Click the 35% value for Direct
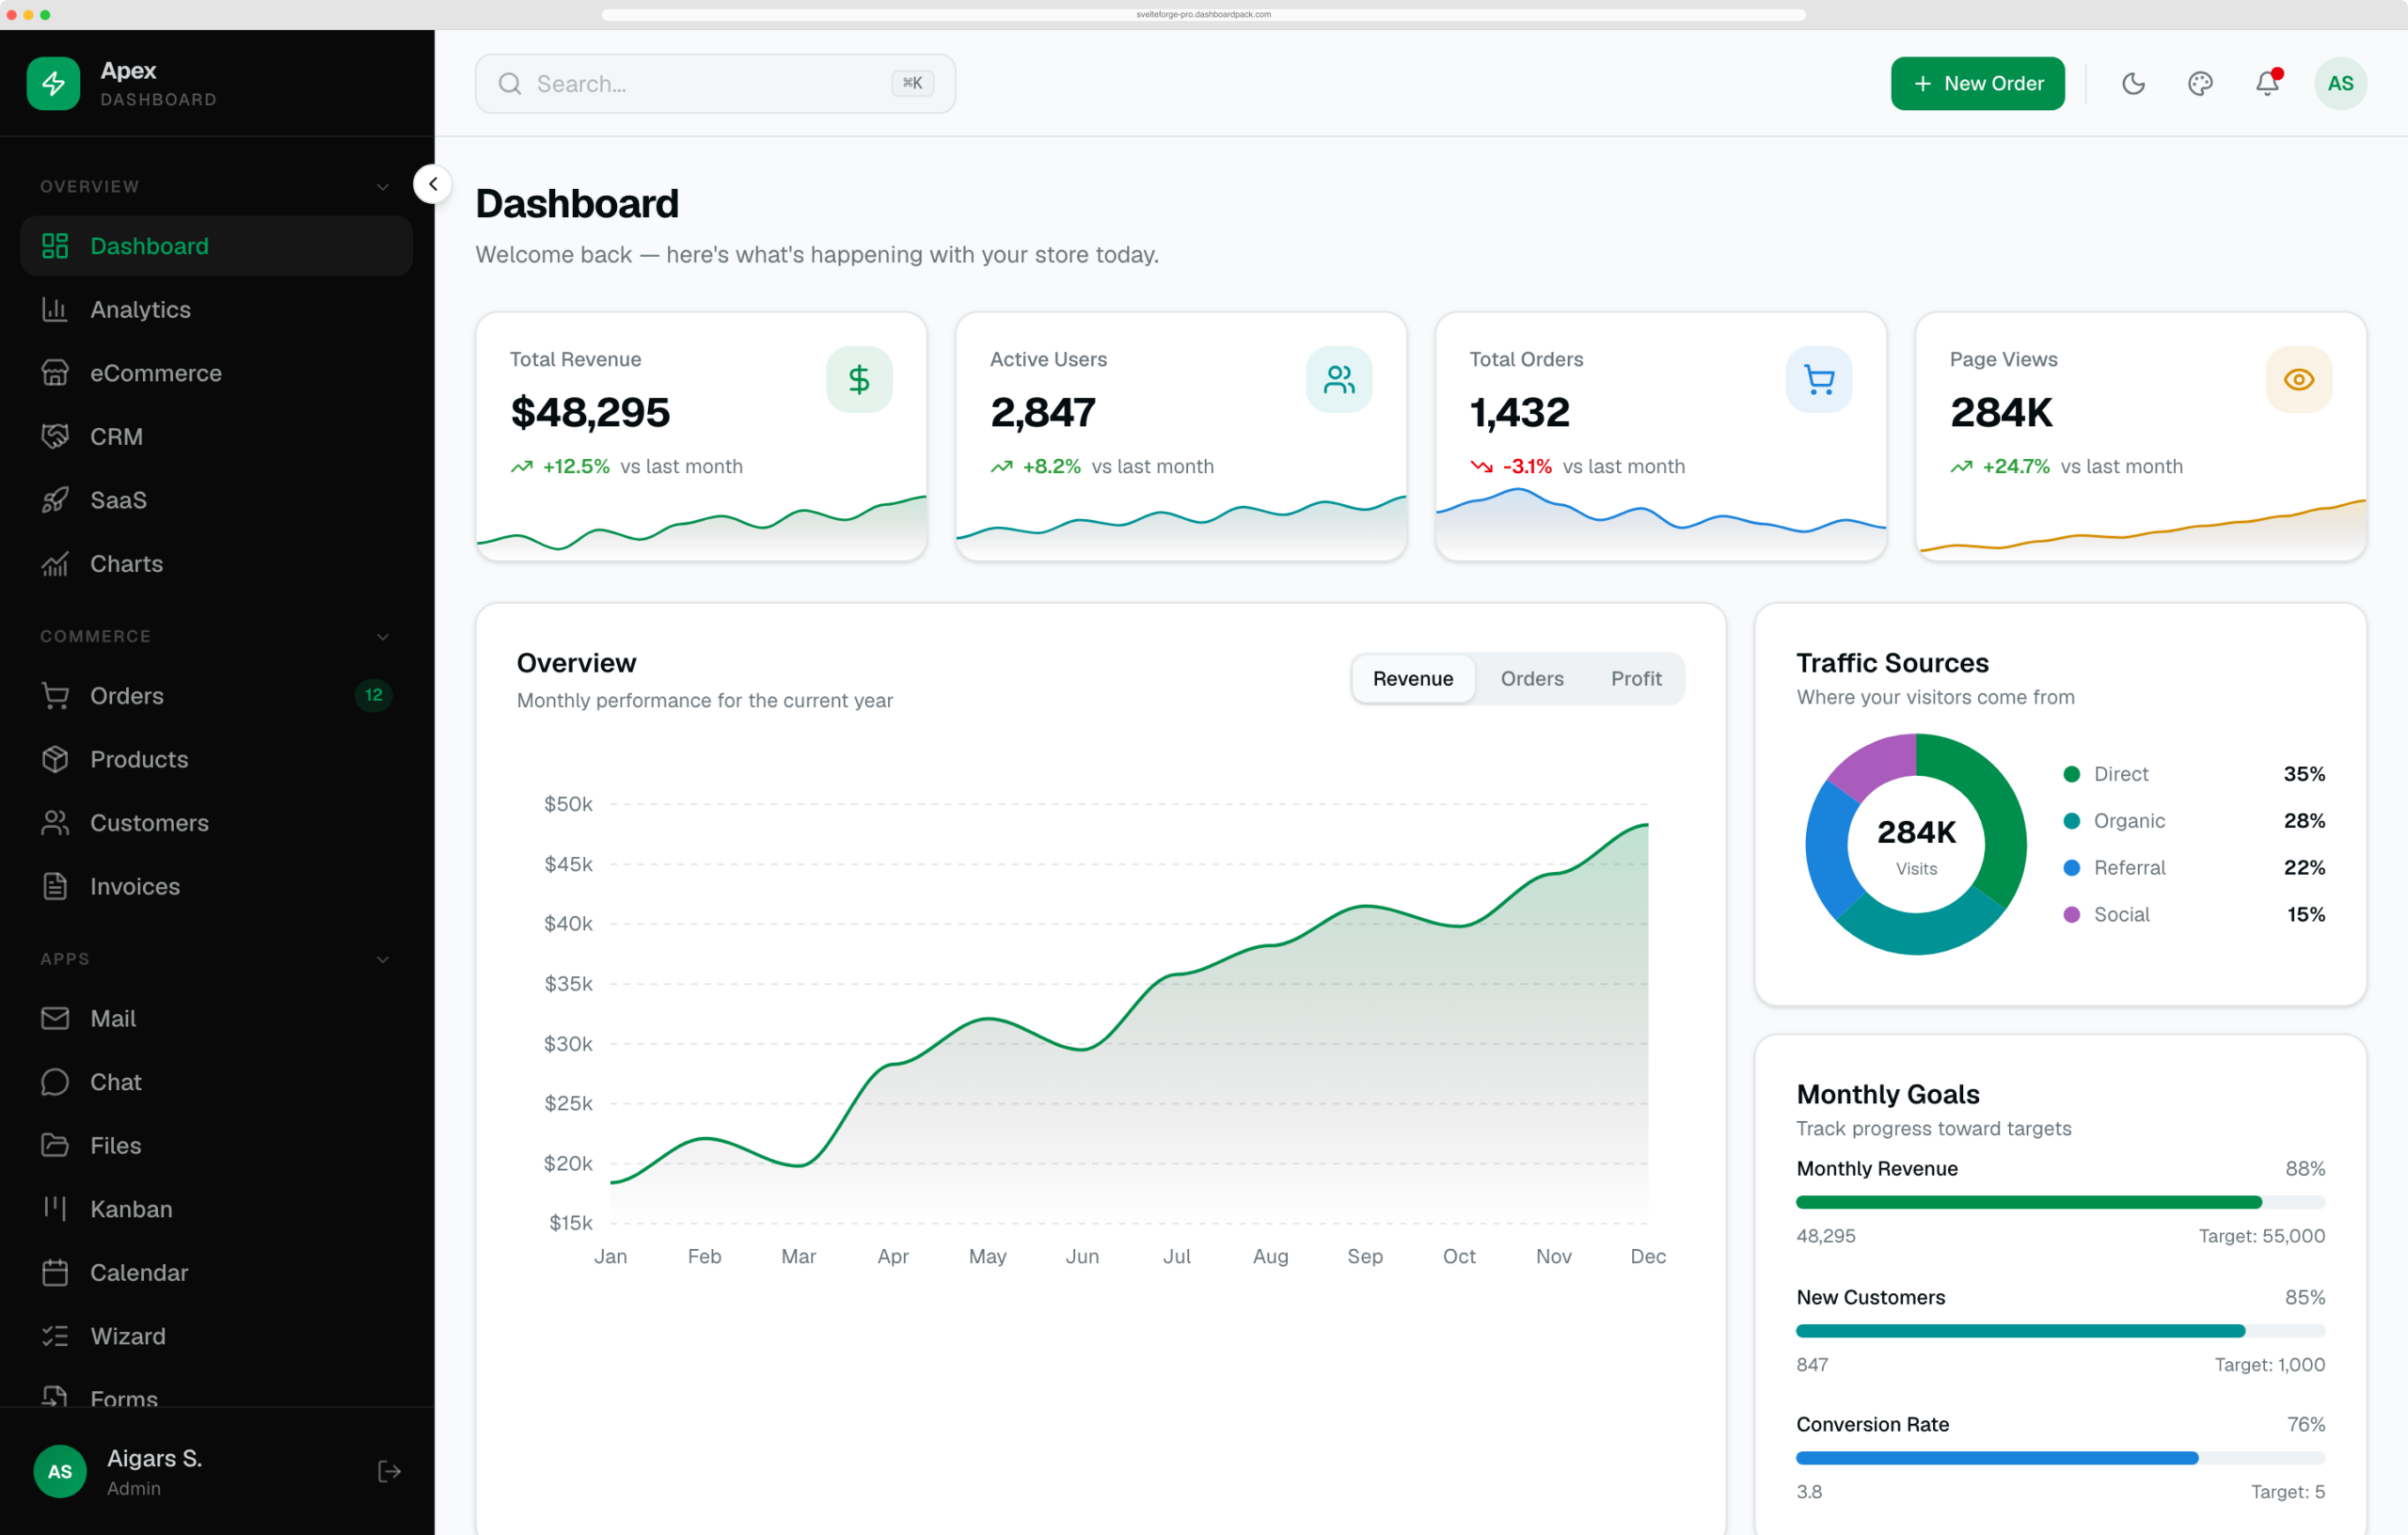 click(2304, 774)
